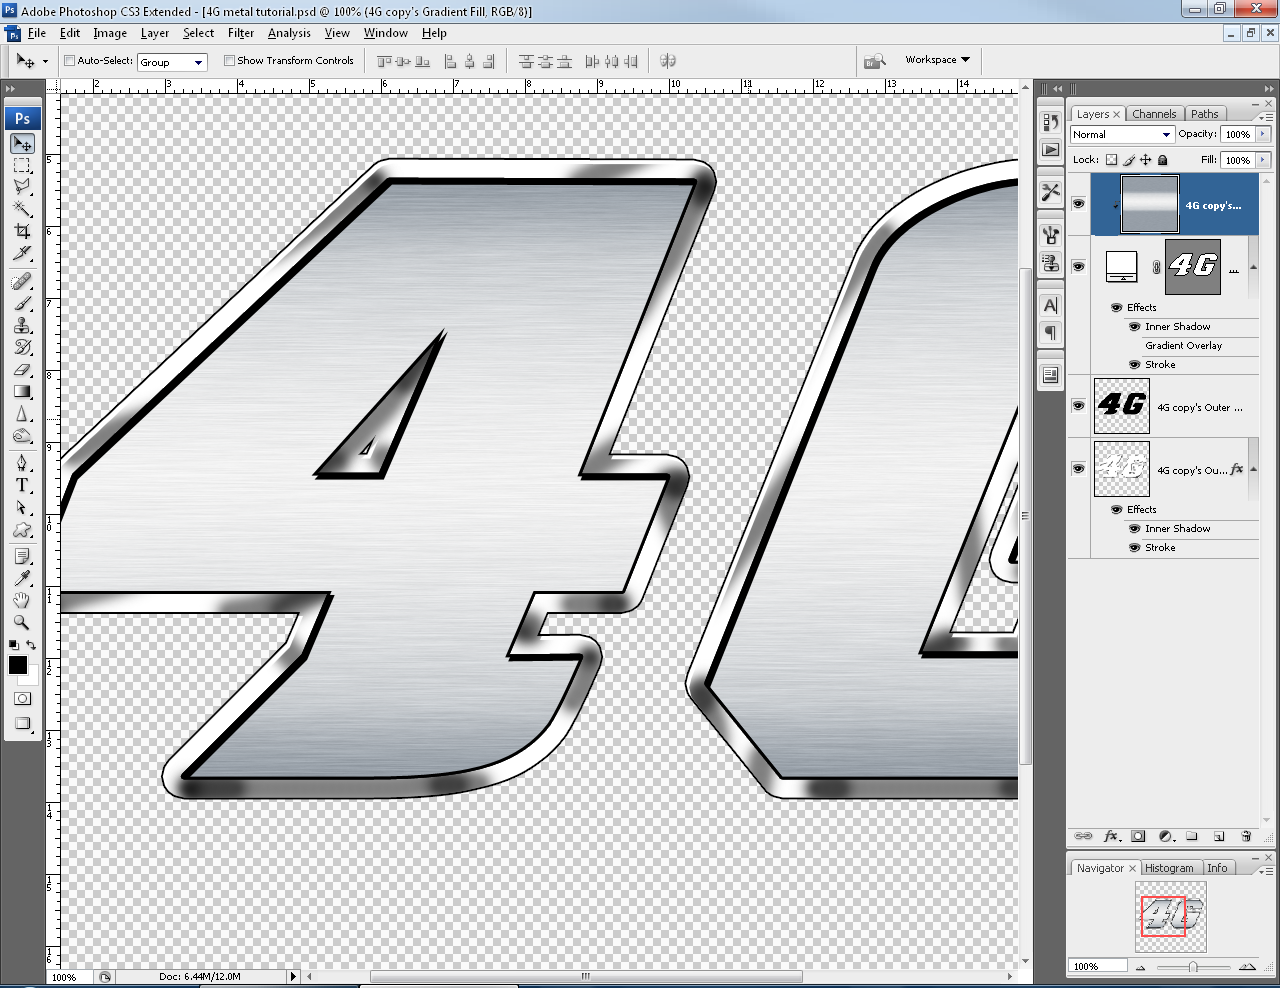Viewport: 1280px width, 988px height.
Task: Activate the Zoom tool in the toolbox
Action: (22, 622)
